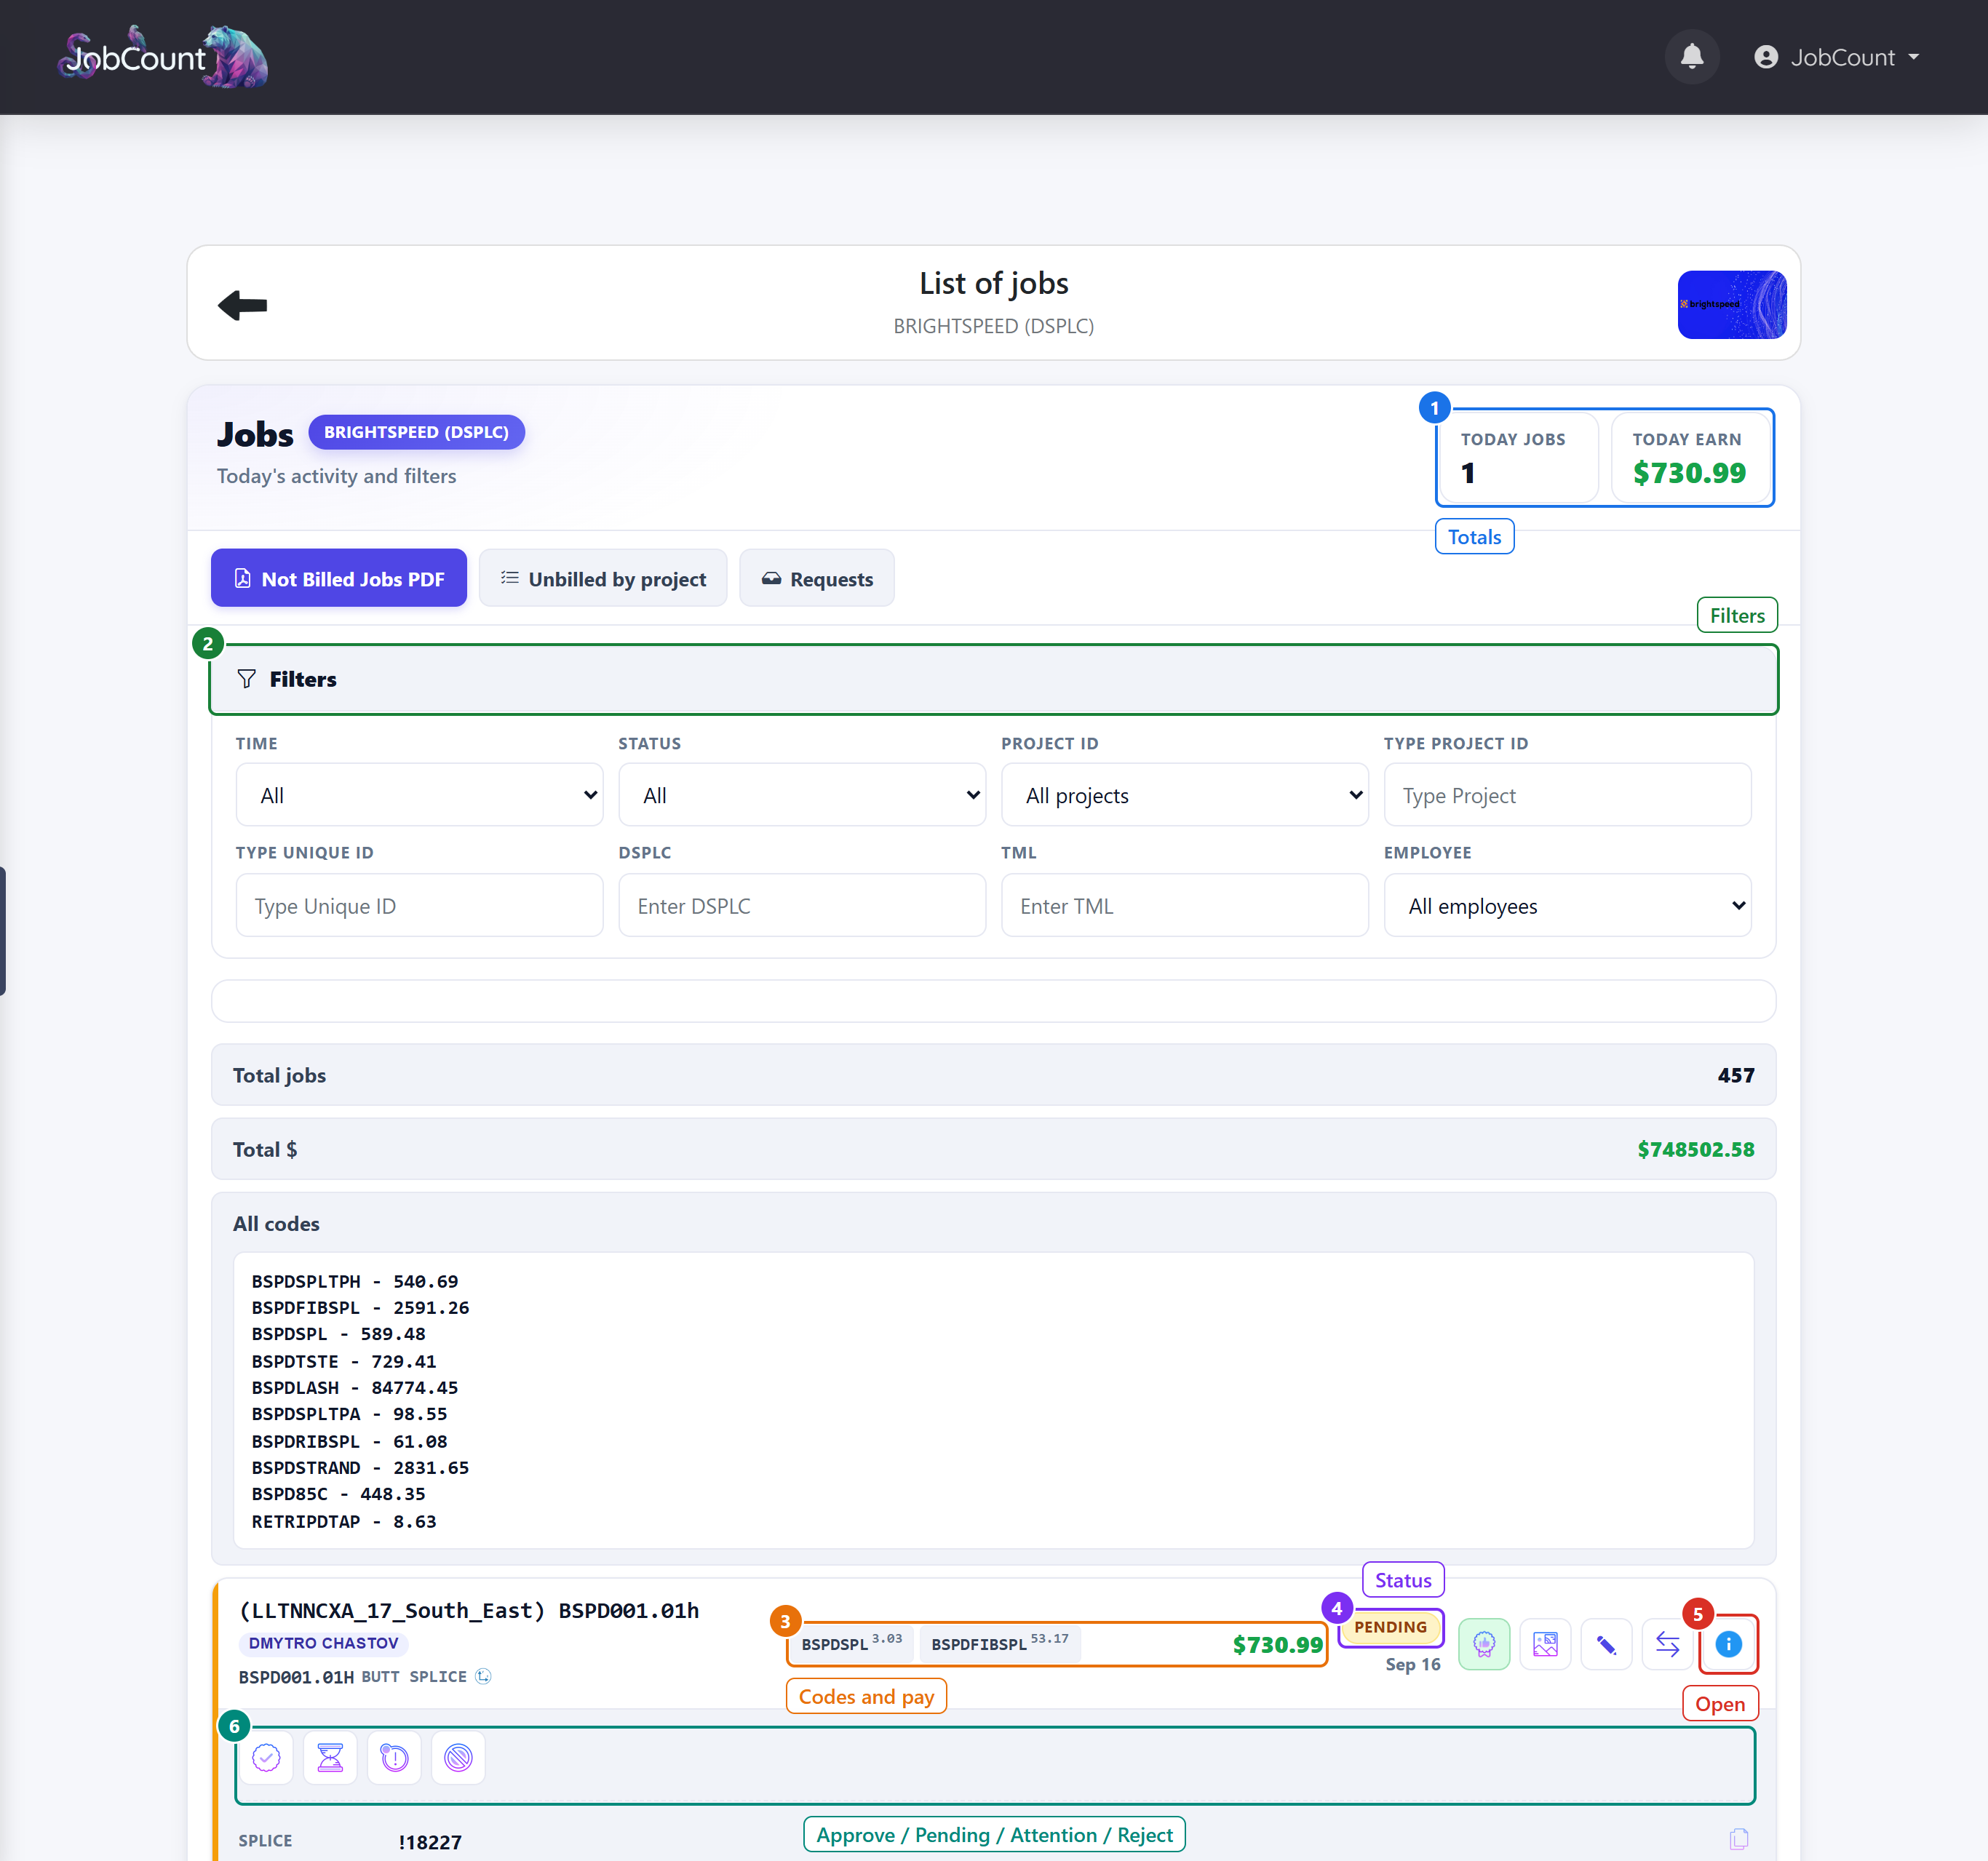Open the job photos image icon

tap(1545, 1644)
